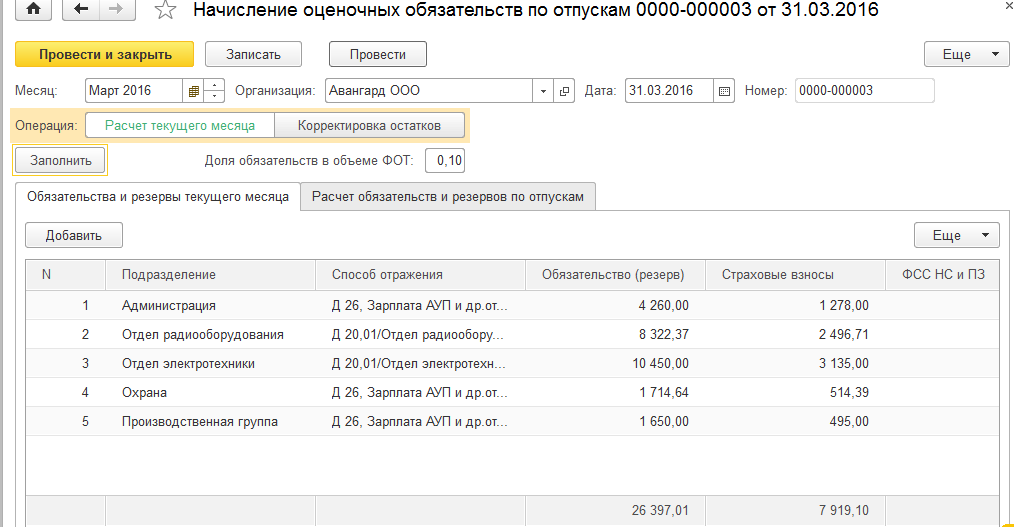Click the home icon button
The image size is (1014, 527).
coord(34,11)
